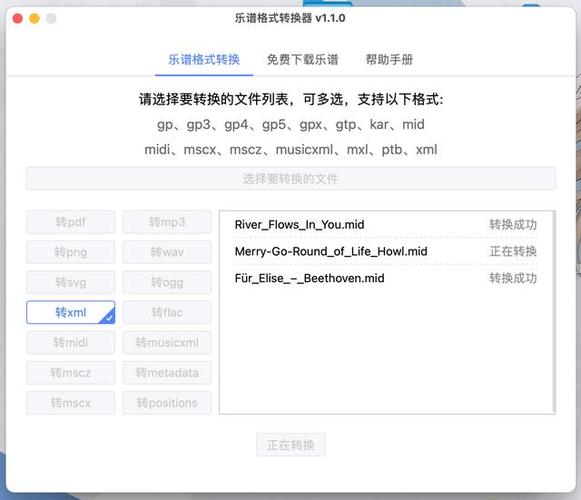Click the 选择要转换的文件 button
This screenshot has height=500, width=581.
[290, 179]
